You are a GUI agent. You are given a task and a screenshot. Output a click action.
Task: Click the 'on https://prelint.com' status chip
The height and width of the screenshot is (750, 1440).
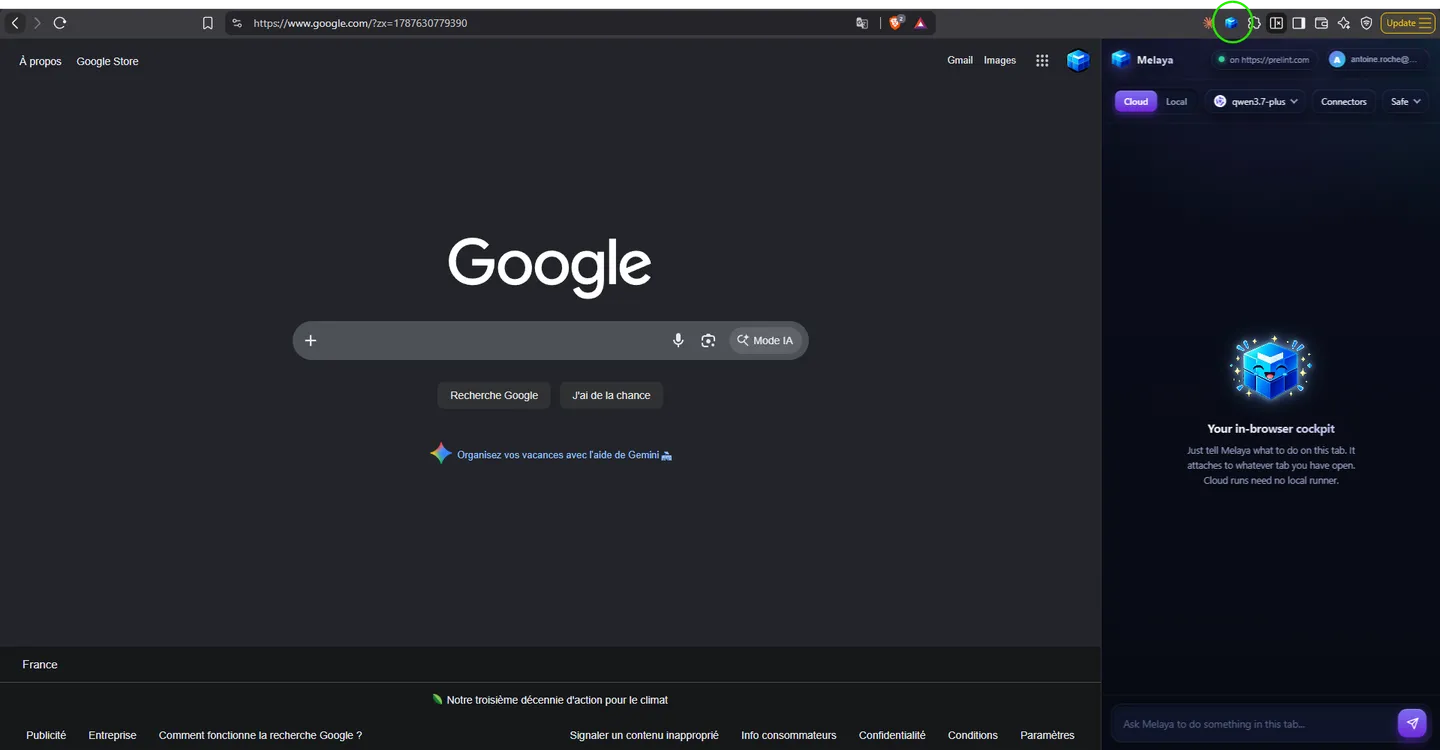tap(1263, 60)
